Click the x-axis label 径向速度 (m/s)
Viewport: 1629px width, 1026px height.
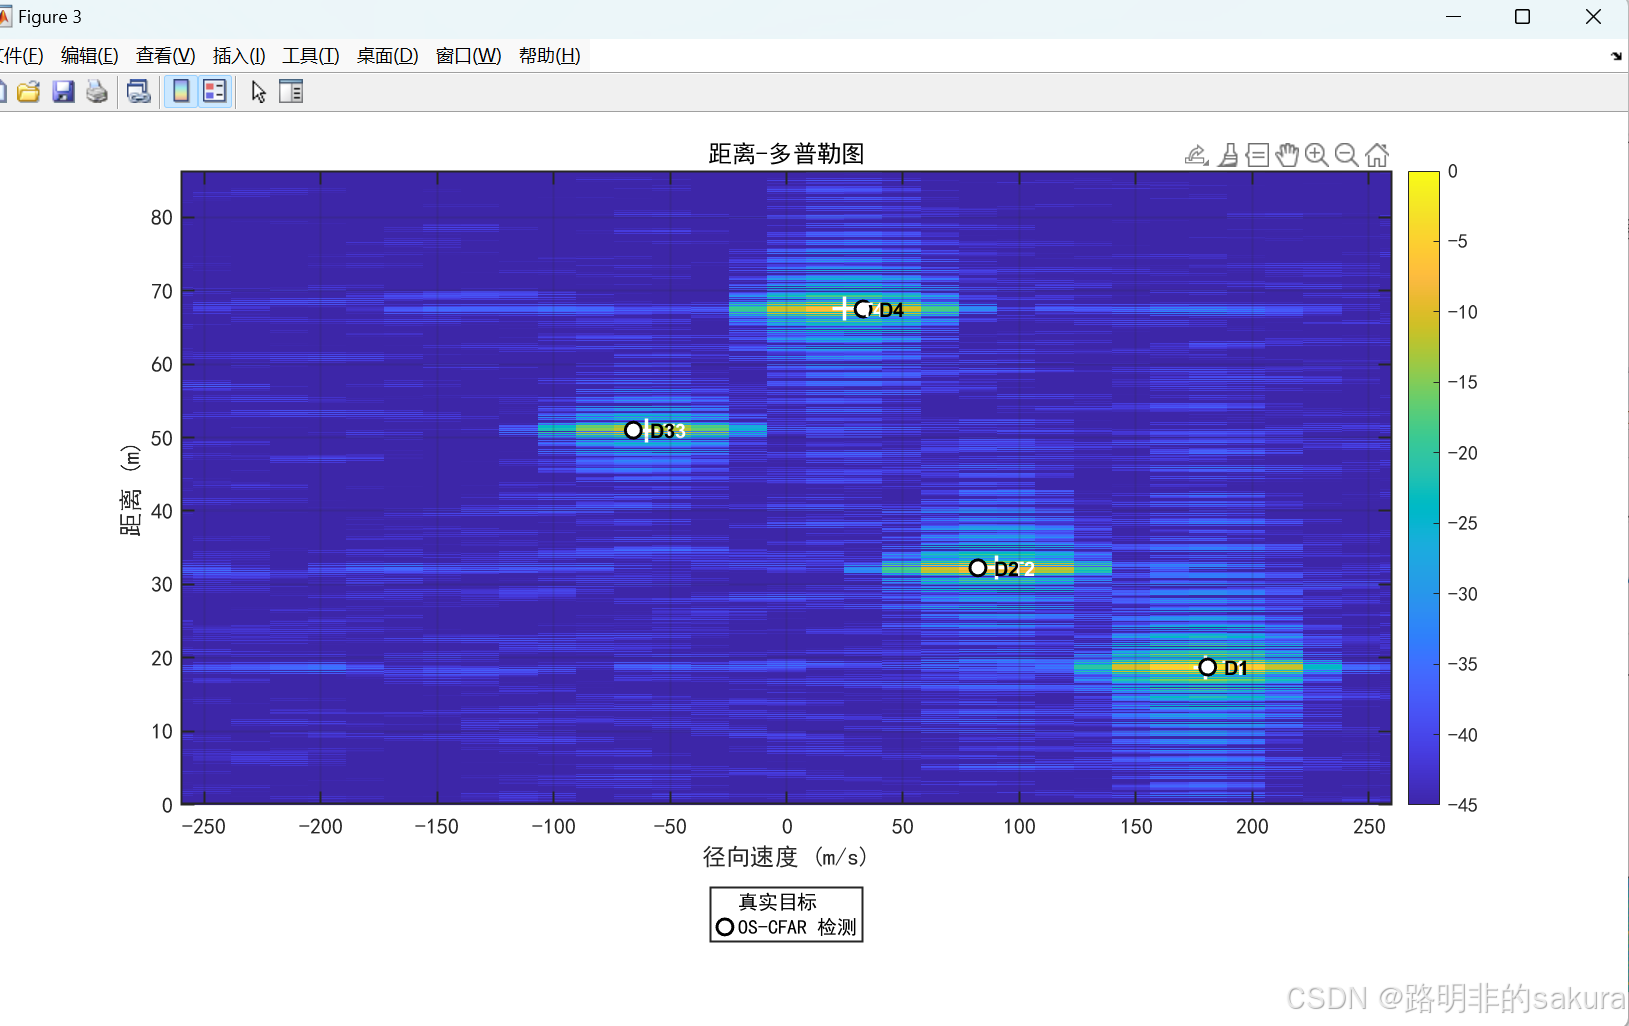tap(785, 857)
